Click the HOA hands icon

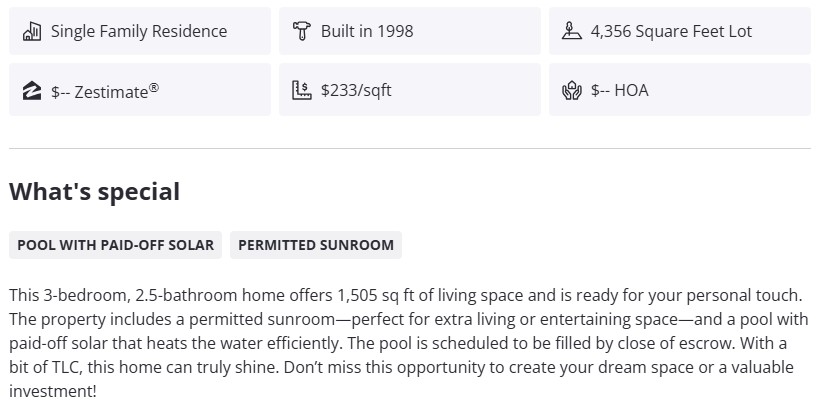tap(571, 90)
